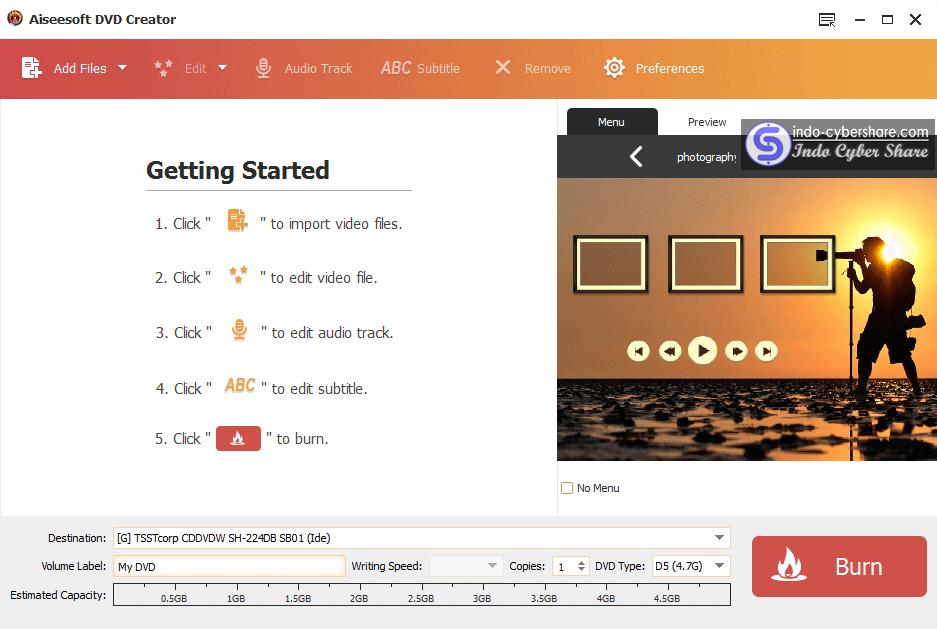Click the microphone icon in step 3

coord(239,330)
